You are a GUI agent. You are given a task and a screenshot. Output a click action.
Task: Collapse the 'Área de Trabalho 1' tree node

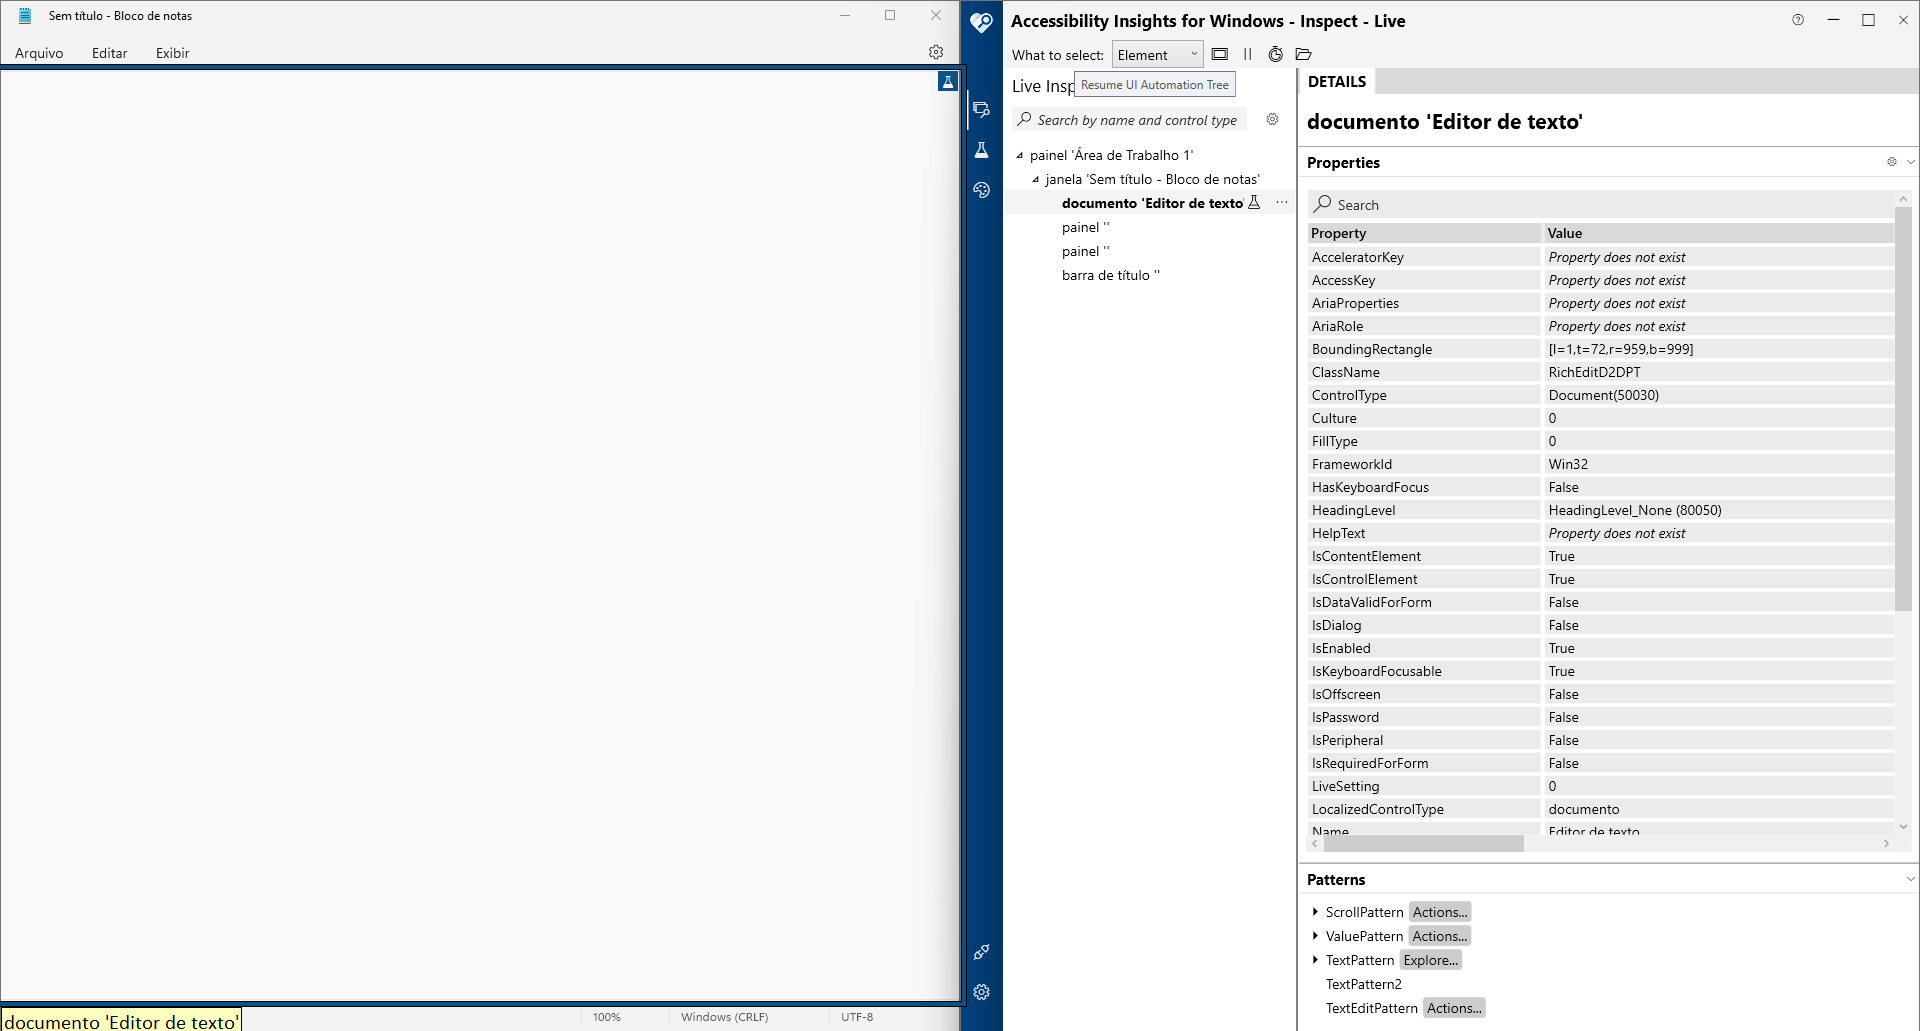tap(1020, 156)
